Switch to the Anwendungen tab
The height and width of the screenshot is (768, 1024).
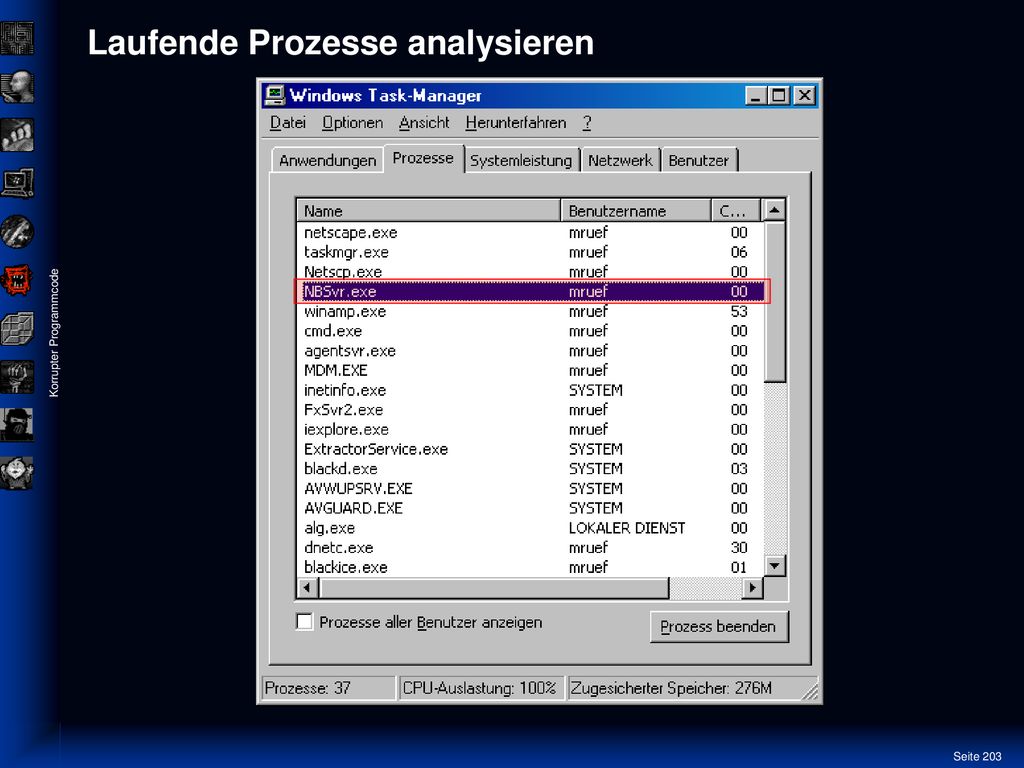327,161
